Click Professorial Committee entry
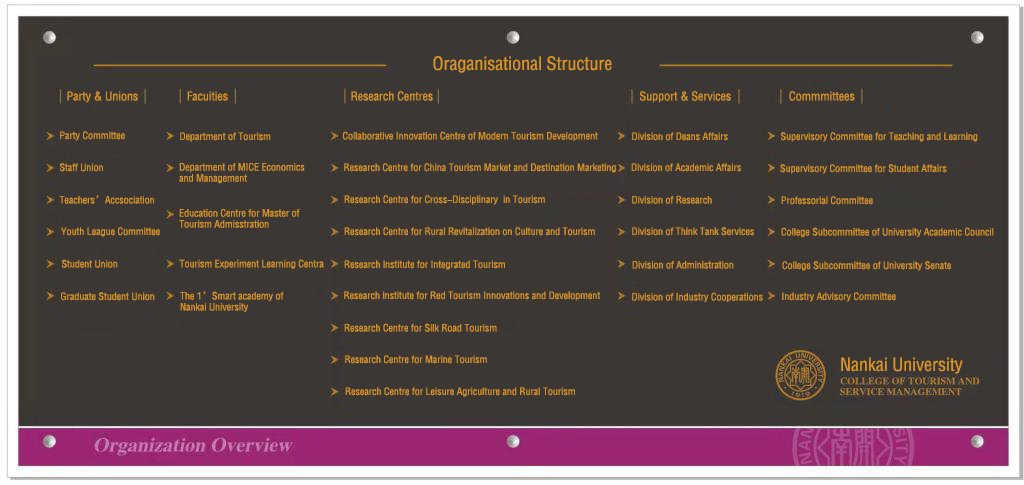The image size is (1024, 485). click(x=827, y=200)
